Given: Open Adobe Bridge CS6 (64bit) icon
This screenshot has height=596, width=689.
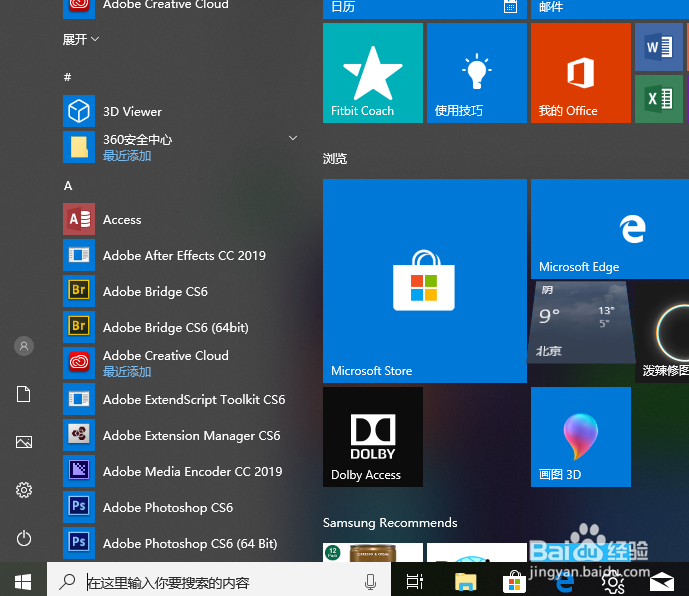Looking at the screenshot, I should [x=79, y=327].
